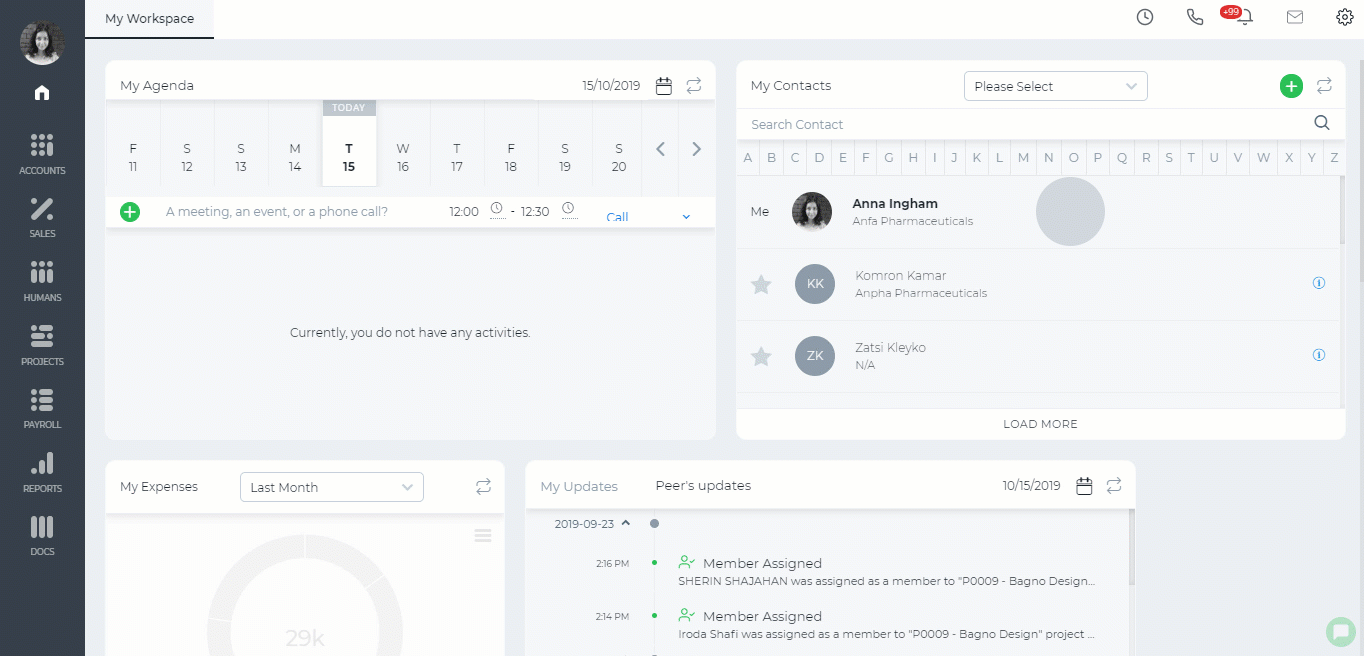Click the user avatar in sidebar
Image resolution: width=1364 pixels, height=656 pixels.
42,42
